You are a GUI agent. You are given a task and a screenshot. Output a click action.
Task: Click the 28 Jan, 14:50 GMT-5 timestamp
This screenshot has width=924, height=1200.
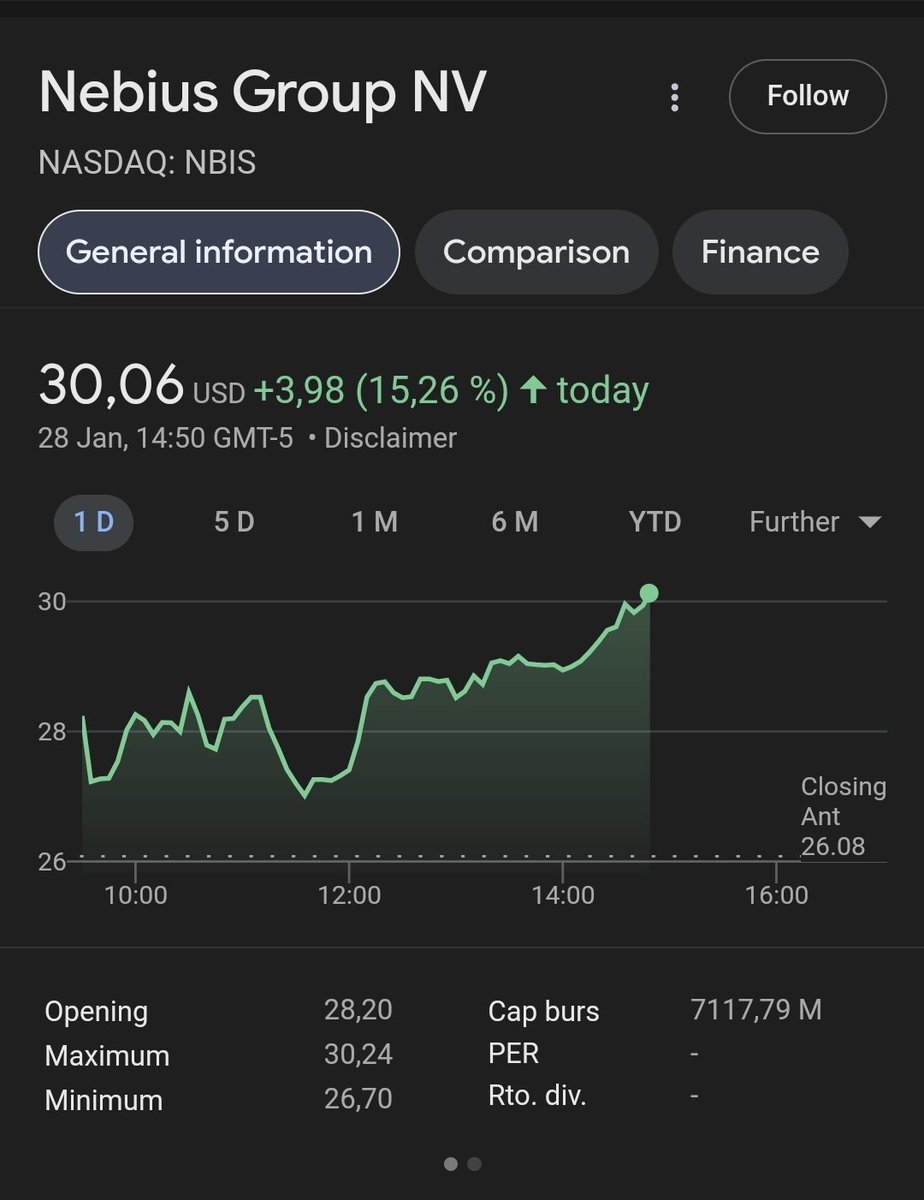coord(166,438)
